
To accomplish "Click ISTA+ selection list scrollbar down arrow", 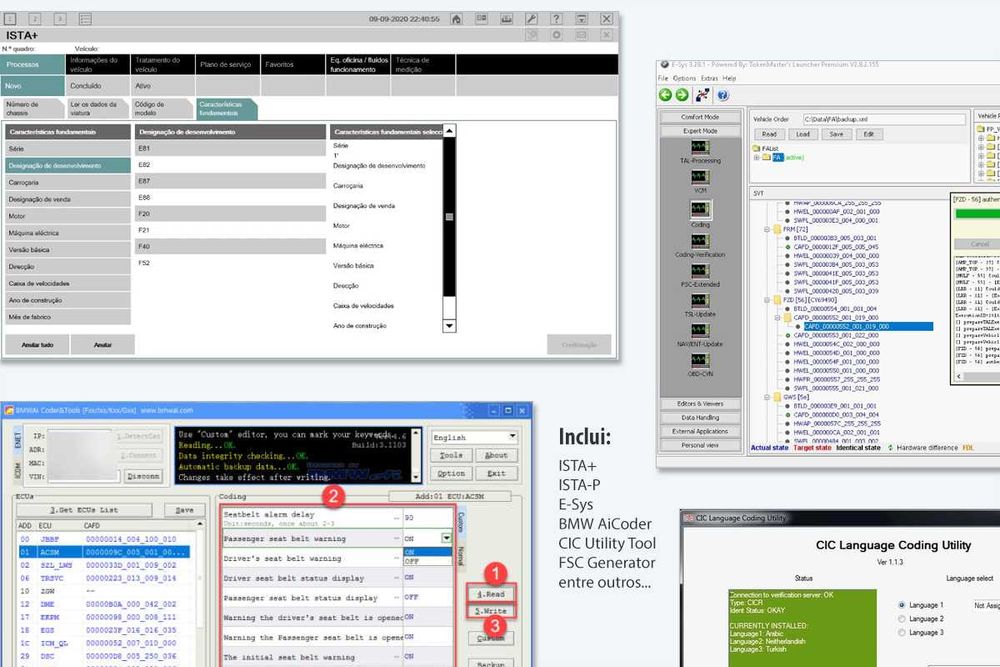I will [x=449, y=325].
